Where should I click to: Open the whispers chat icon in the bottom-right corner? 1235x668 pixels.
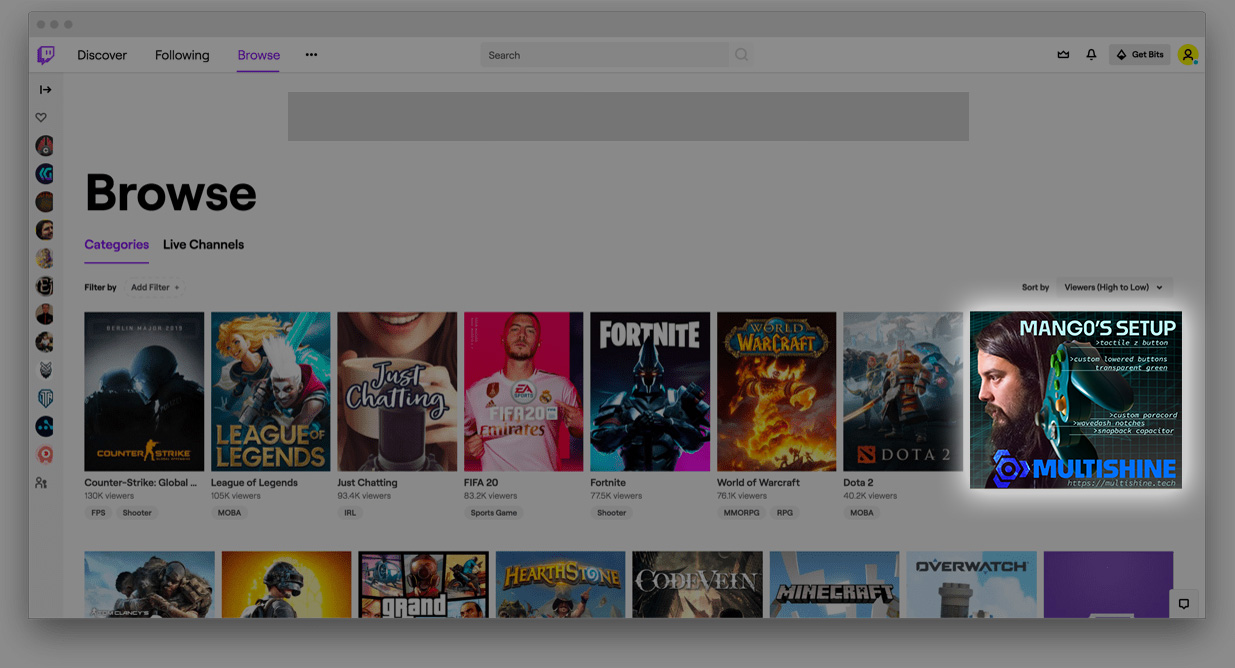coord(1183,604)
